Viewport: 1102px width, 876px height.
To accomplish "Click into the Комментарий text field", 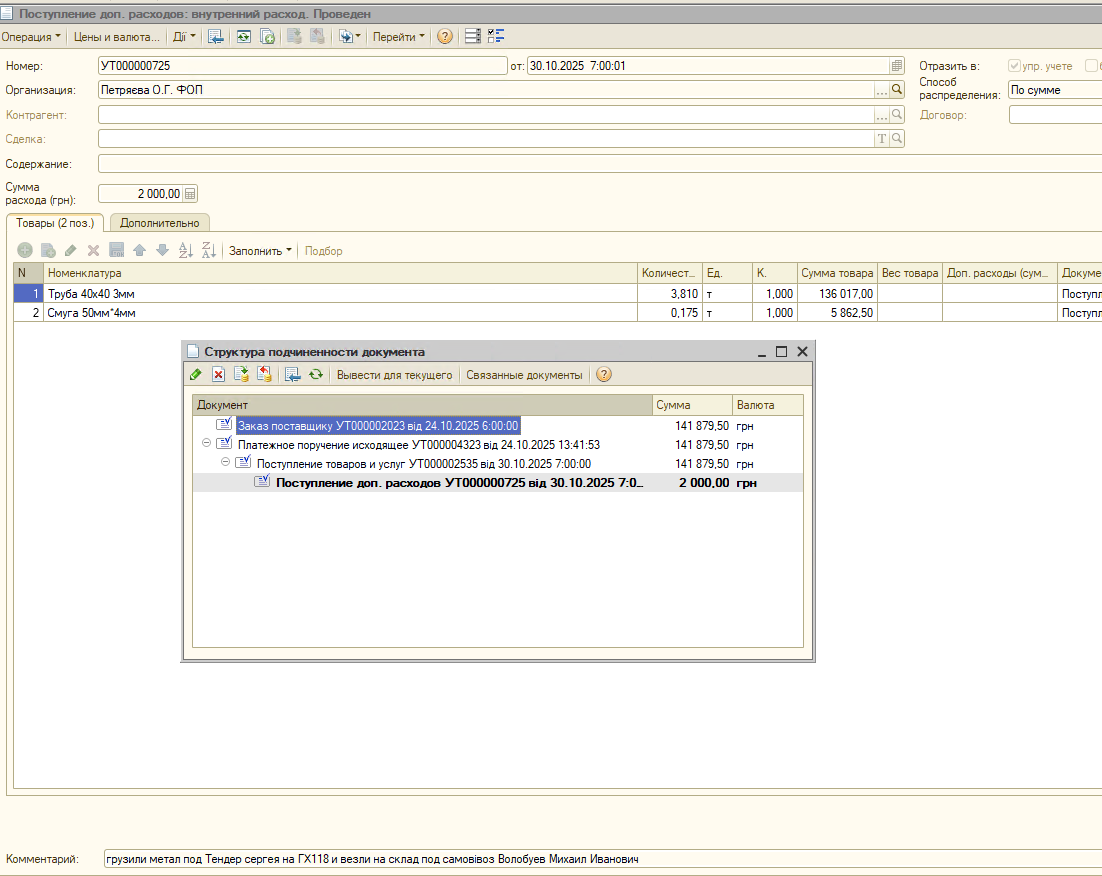I will point(602,858).
